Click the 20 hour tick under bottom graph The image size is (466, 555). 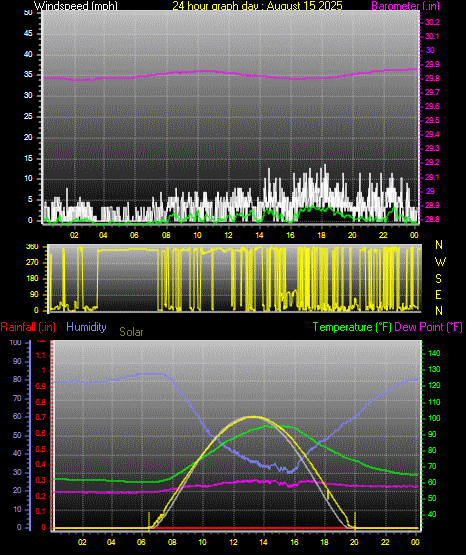click(354, 542)
